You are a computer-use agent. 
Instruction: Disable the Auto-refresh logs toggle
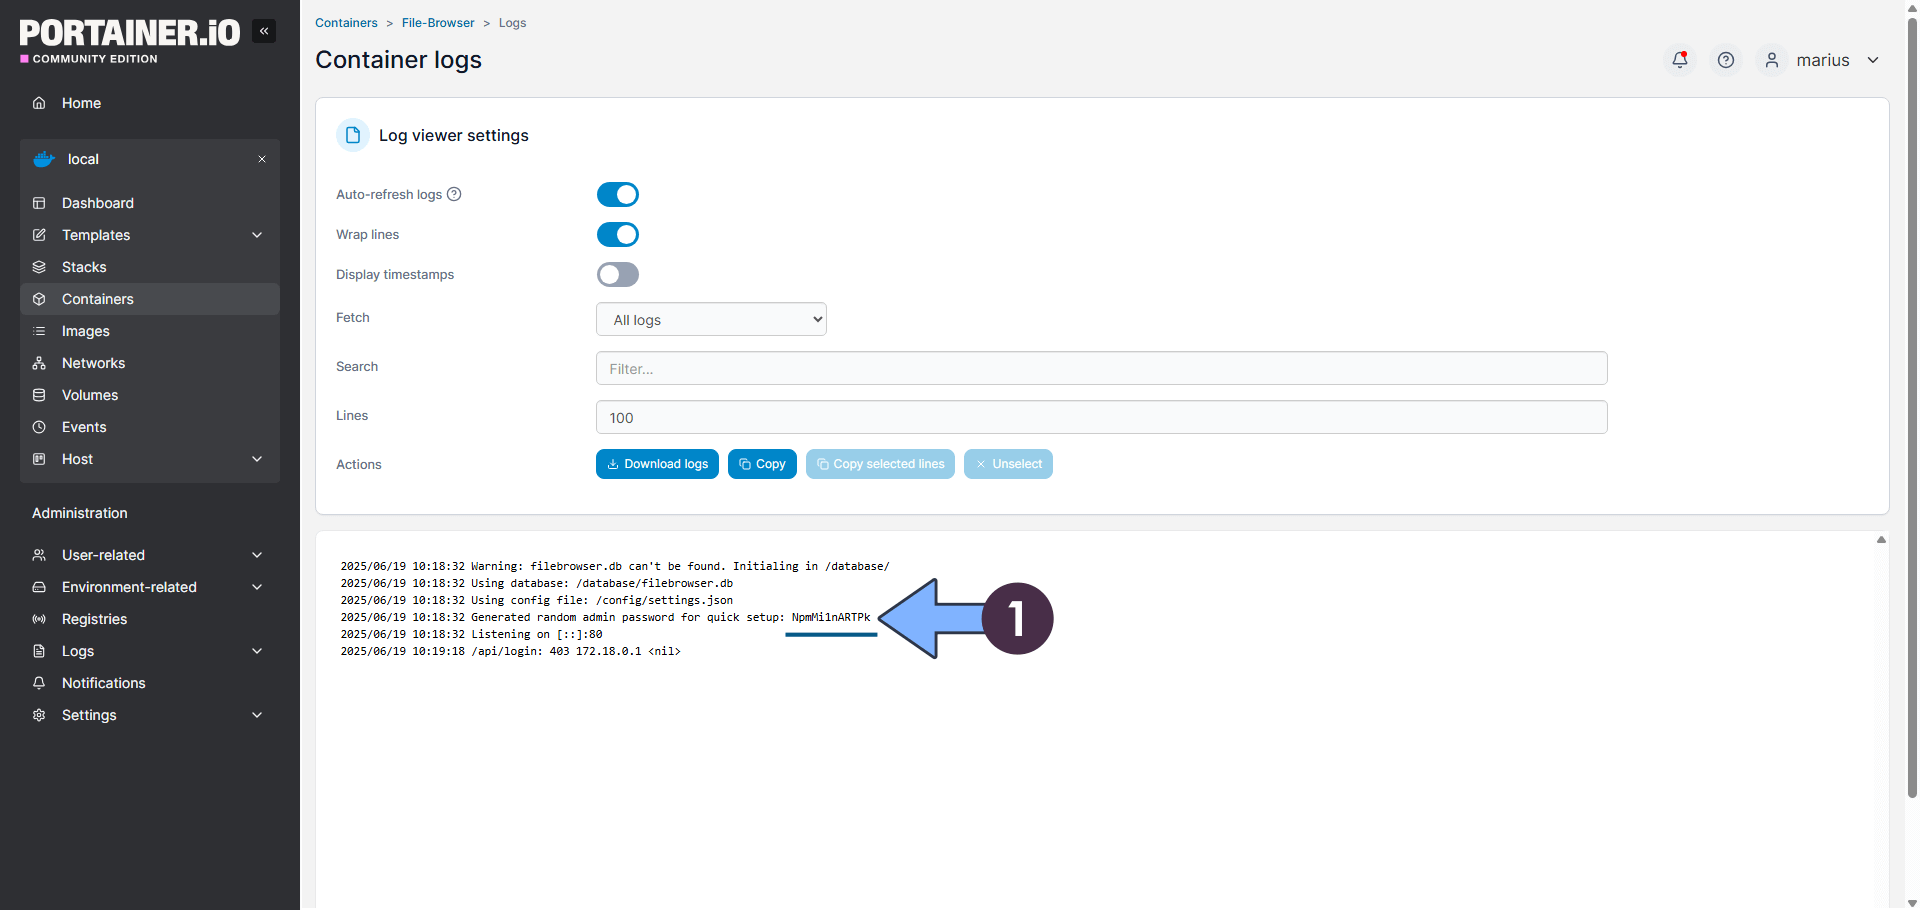tap(617, 194)
